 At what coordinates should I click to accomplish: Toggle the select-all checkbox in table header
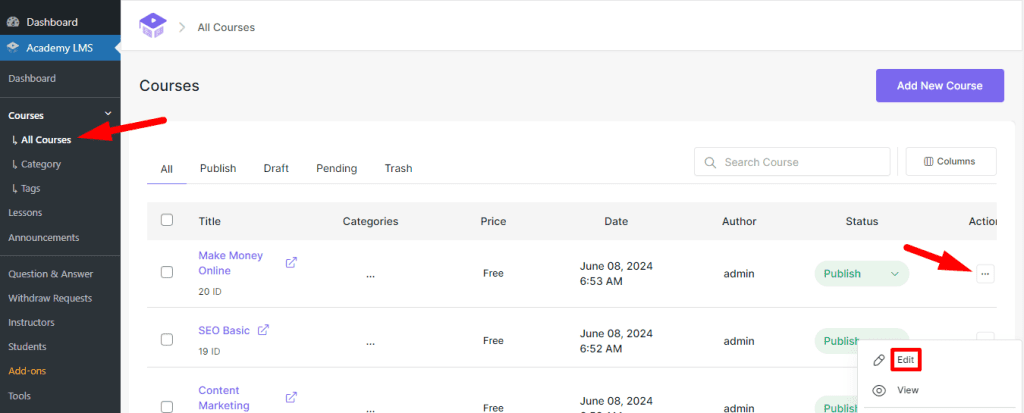[167, 221]
